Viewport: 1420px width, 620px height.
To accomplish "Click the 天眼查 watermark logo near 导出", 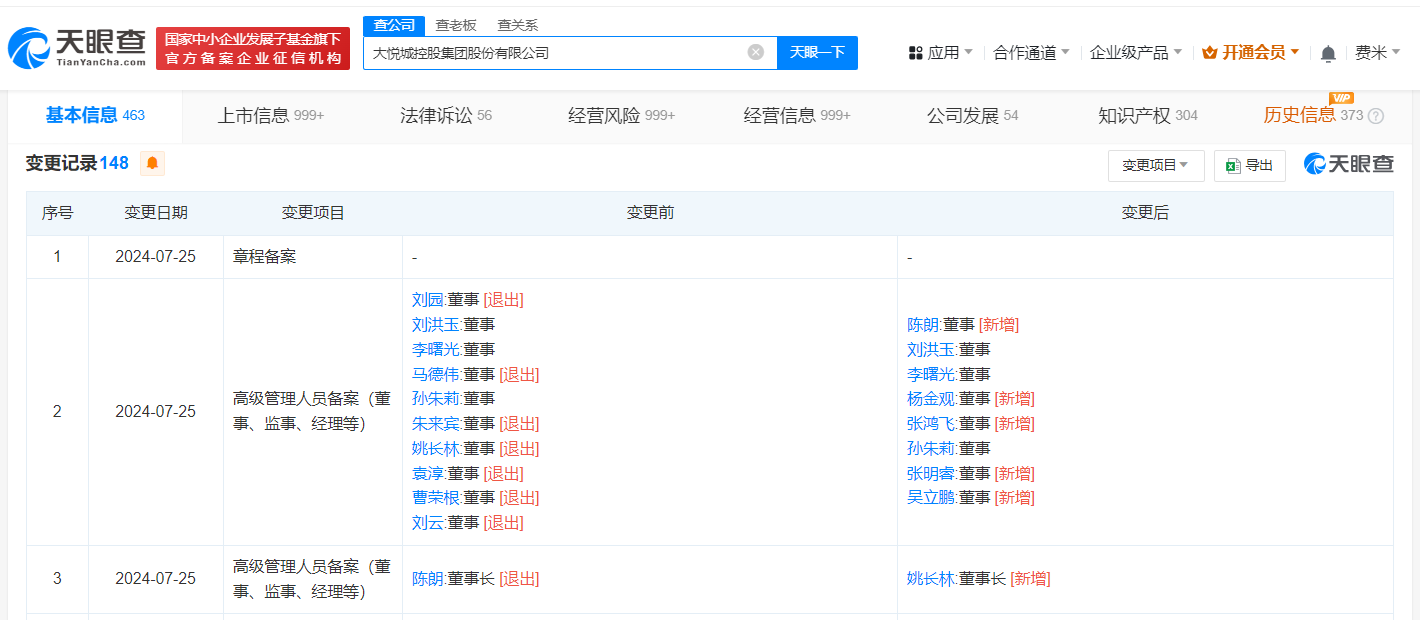I will 1347,164.
